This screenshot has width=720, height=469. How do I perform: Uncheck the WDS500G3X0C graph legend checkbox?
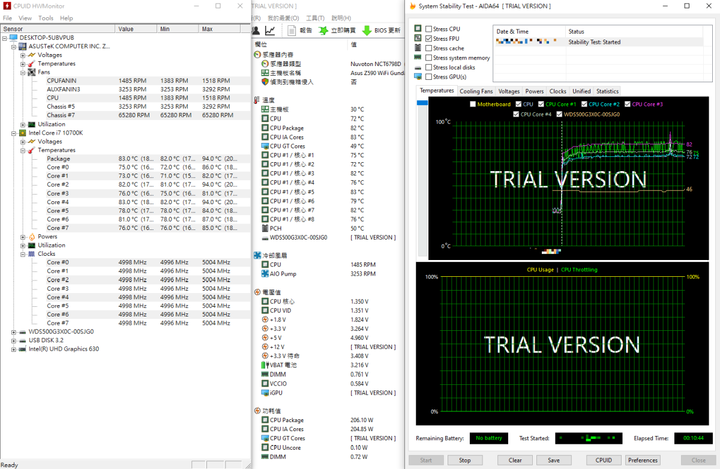559,114
